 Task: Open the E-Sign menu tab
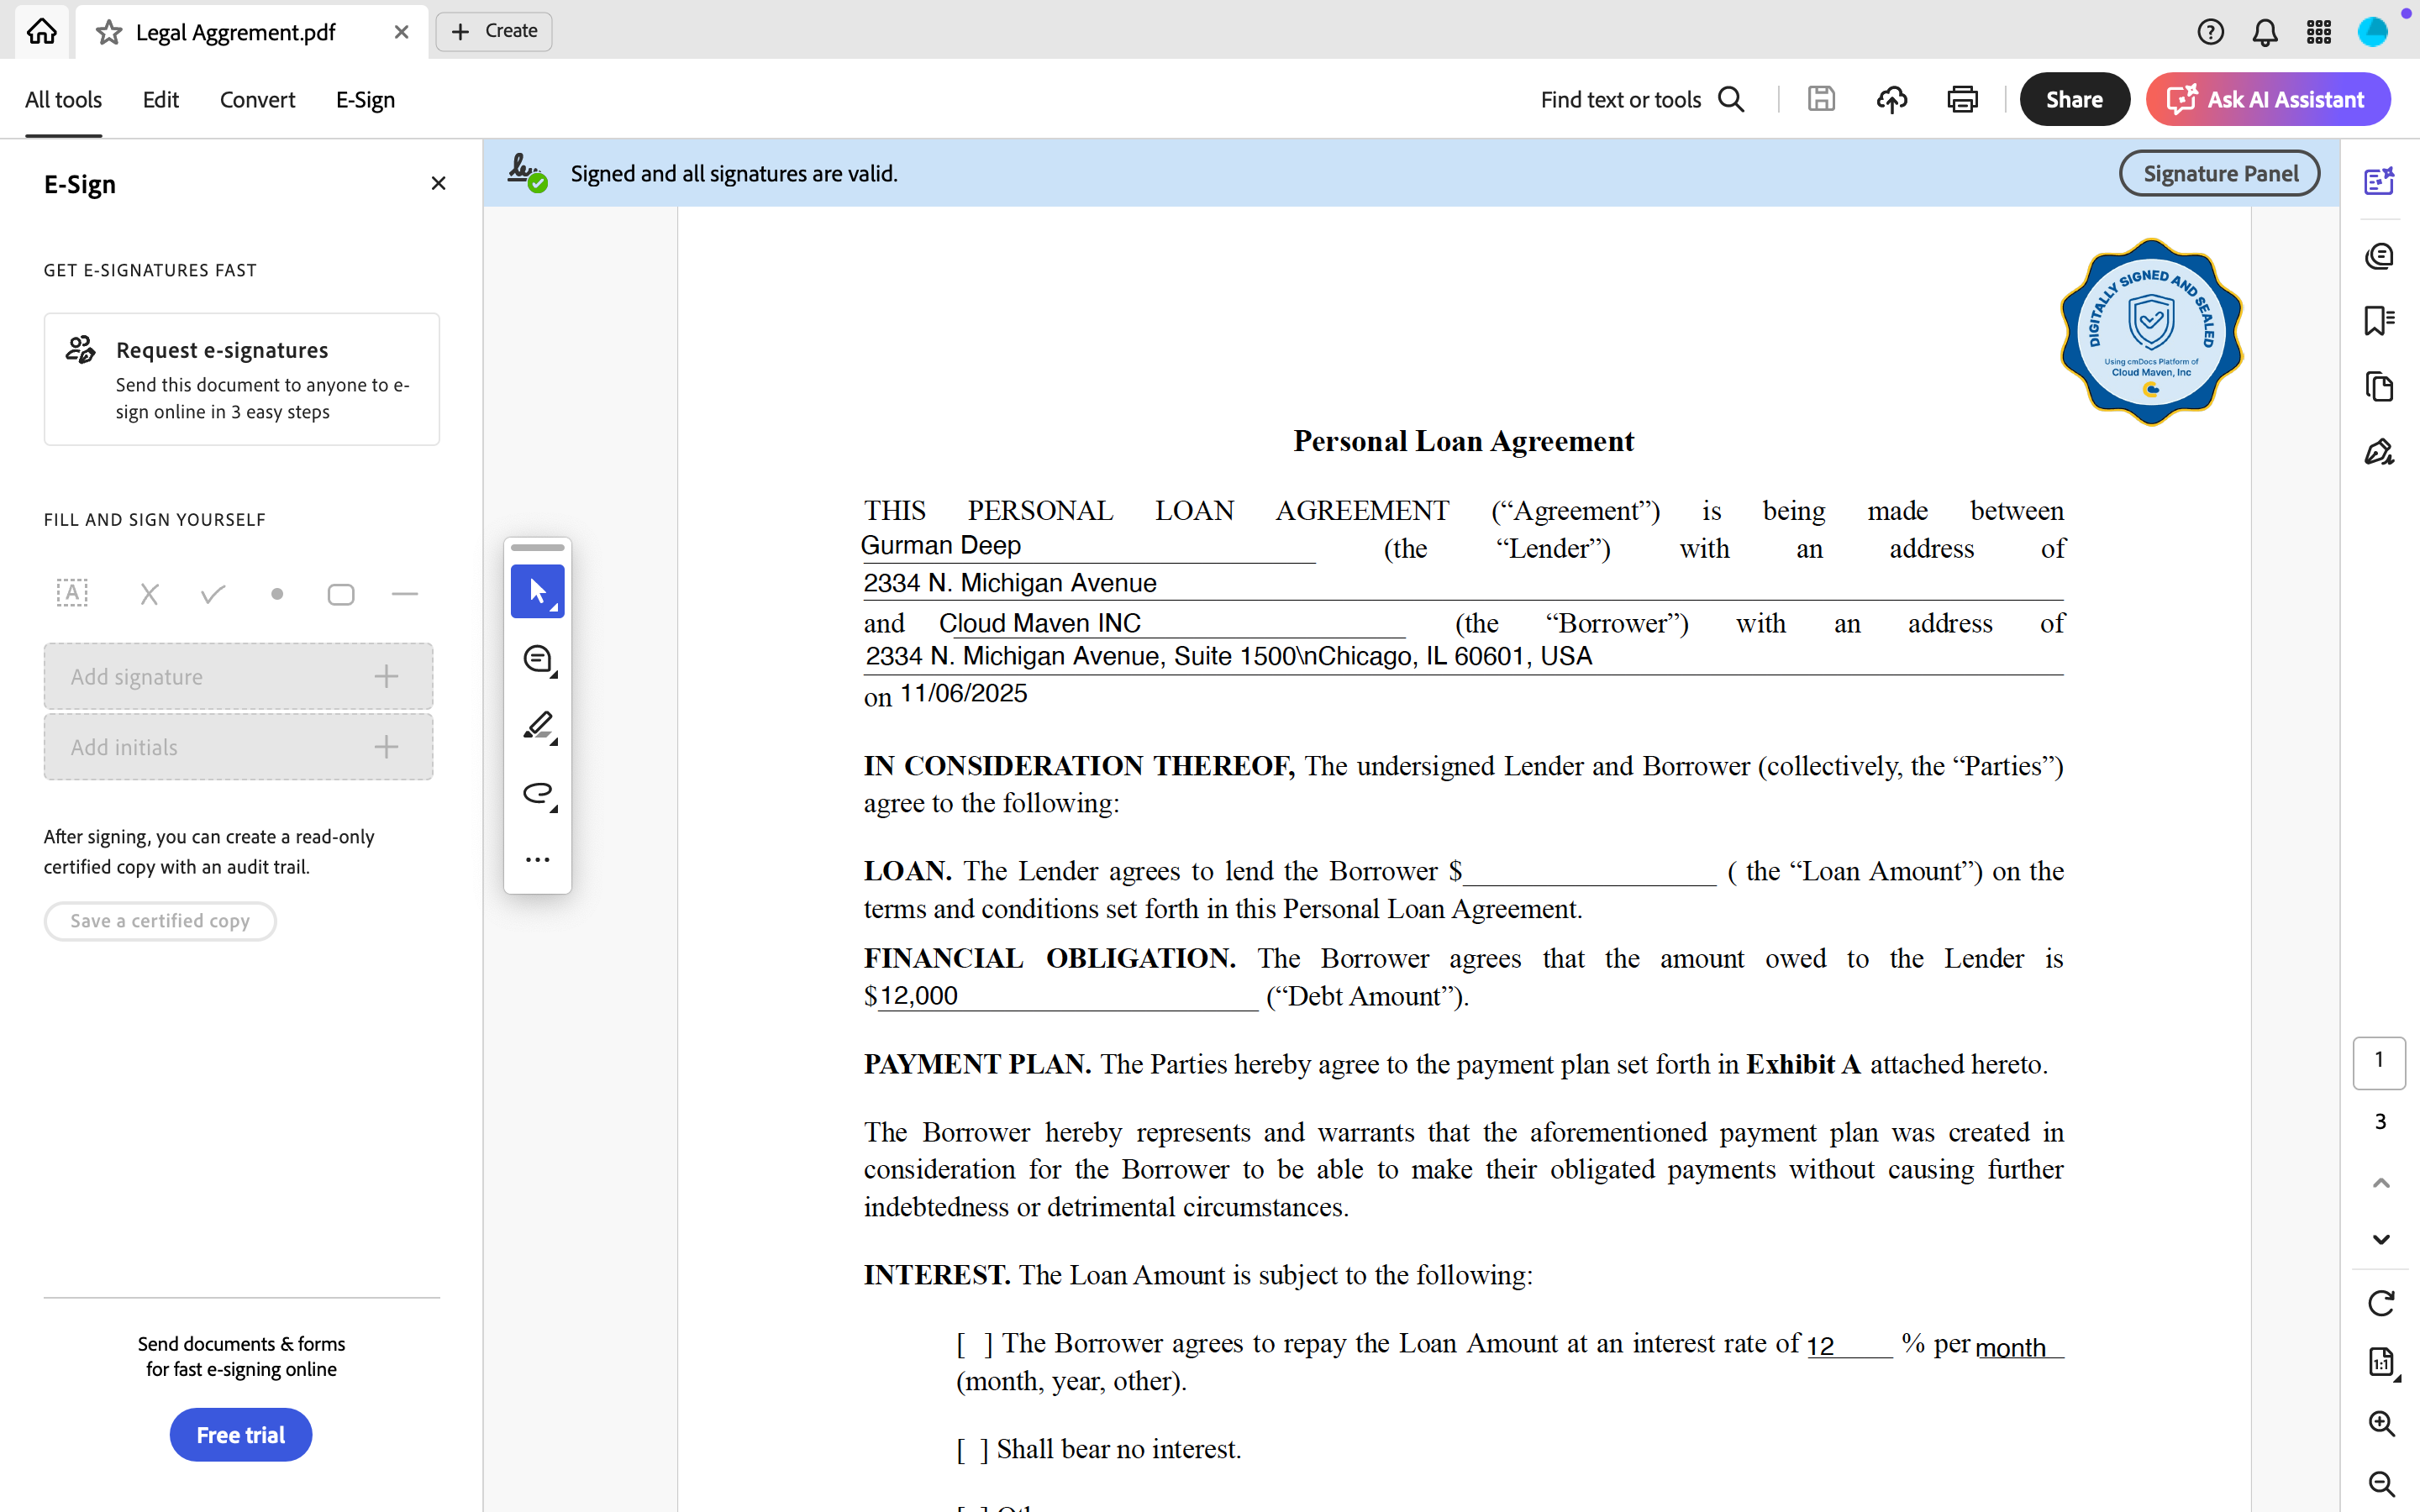click(x=365, y=99)
